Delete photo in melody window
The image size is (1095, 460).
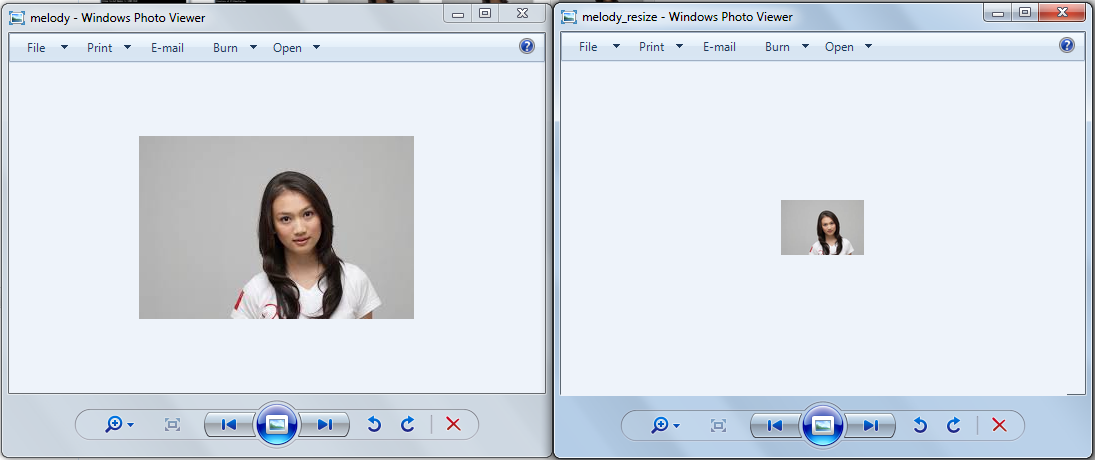click(x=453, y=424)
